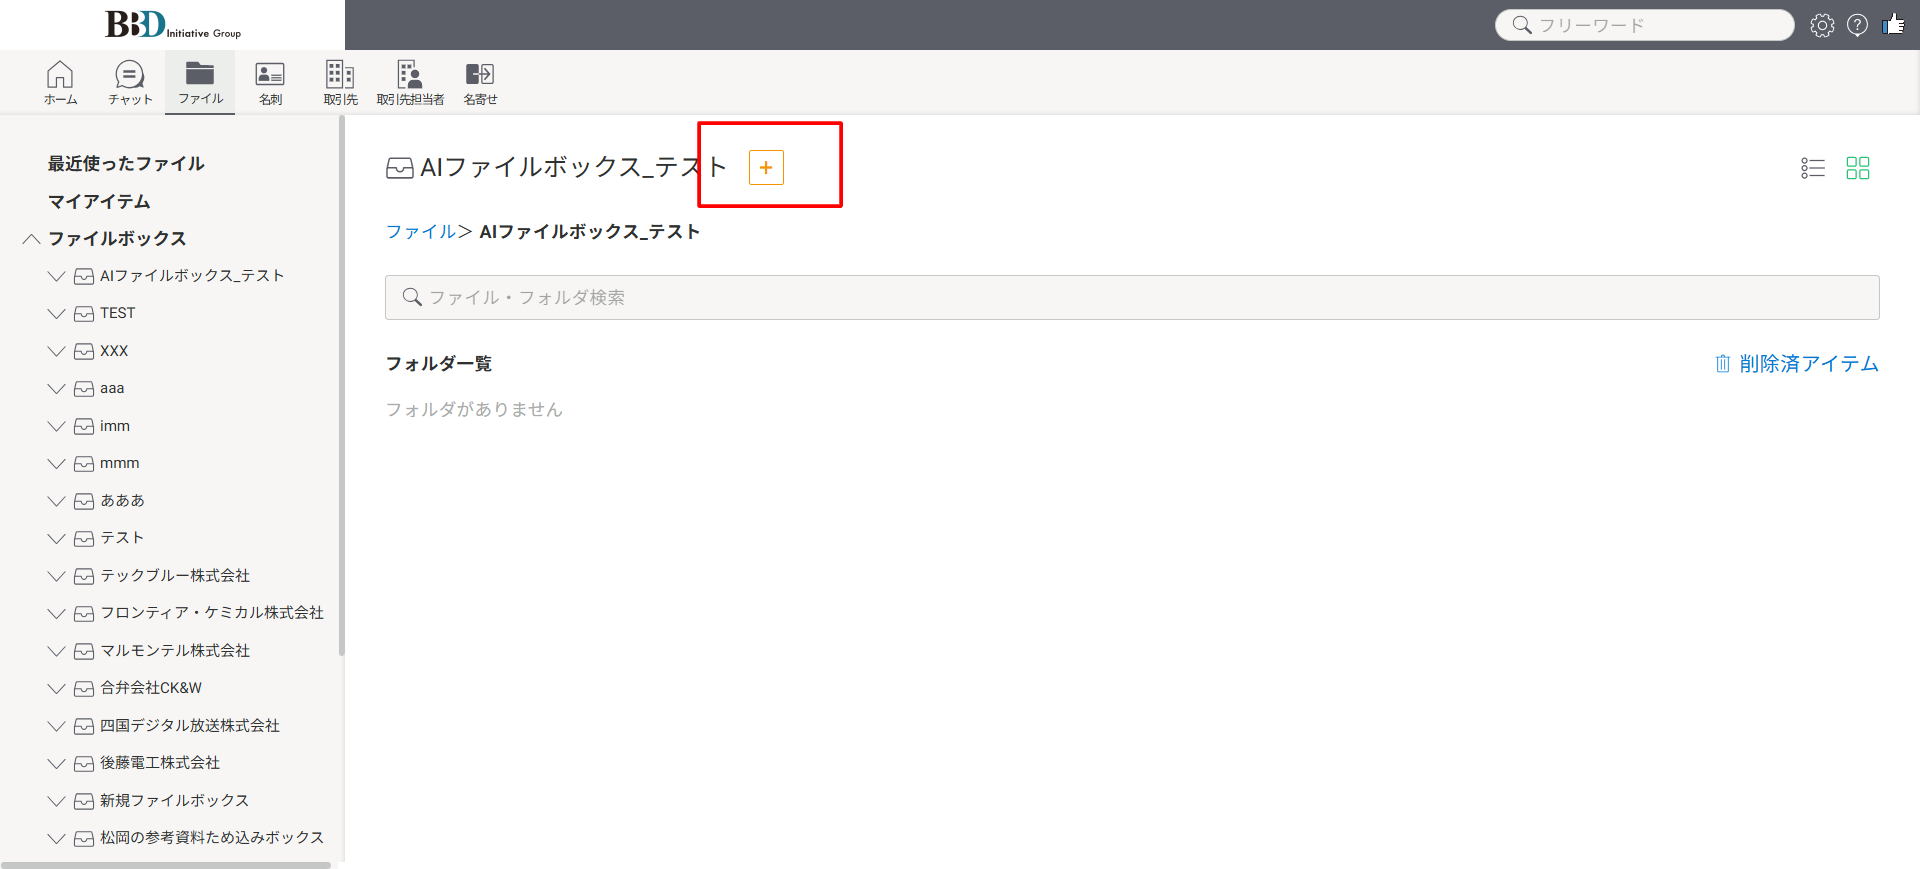Switch to grid view layout
The width and height of the screenshot is (1920, 869).
click(x=1857, y=168)
